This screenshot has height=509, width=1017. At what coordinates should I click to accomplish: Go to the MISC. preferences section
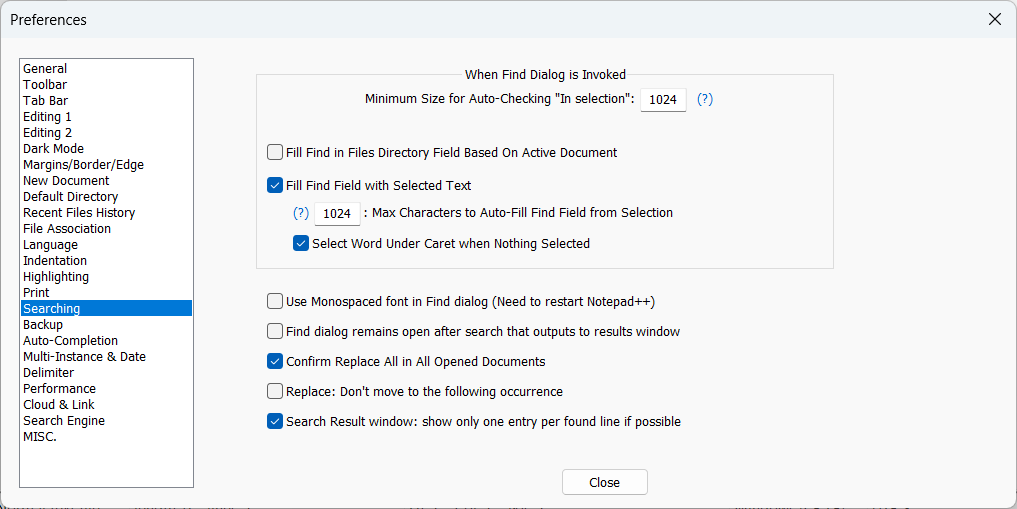[40, 436]
